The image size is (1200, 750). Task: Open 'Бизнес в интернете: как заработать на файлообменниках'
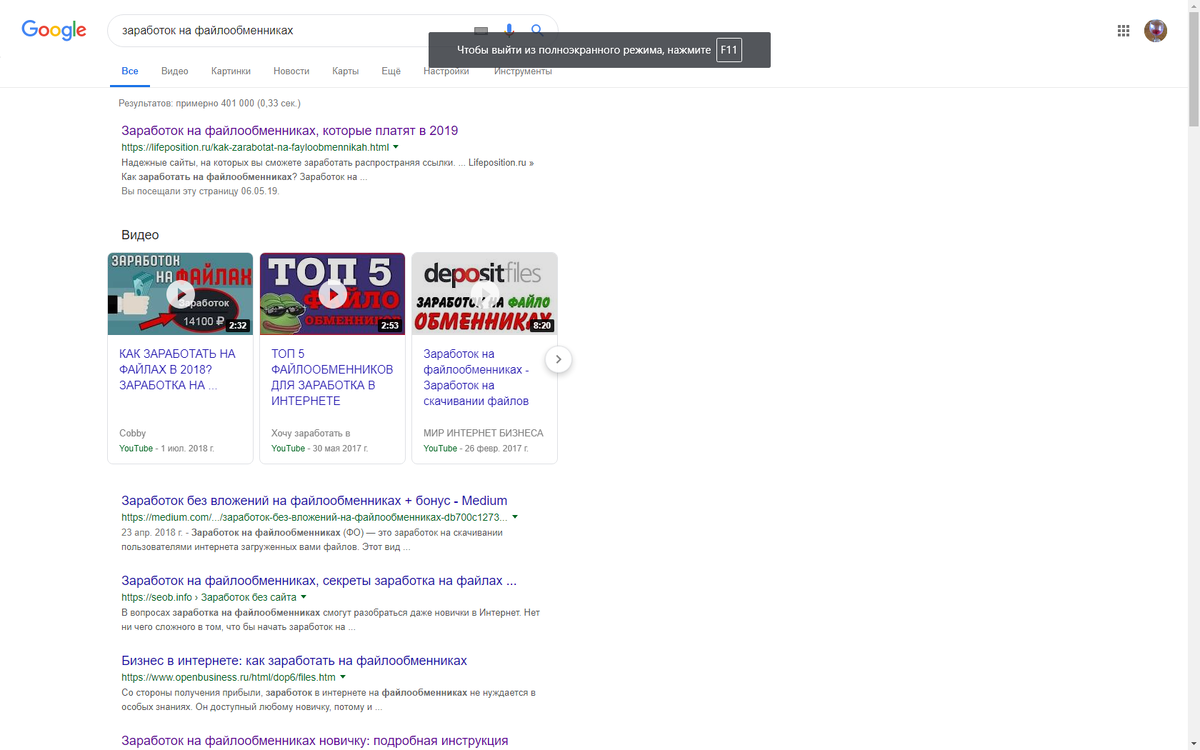(294, 660)
